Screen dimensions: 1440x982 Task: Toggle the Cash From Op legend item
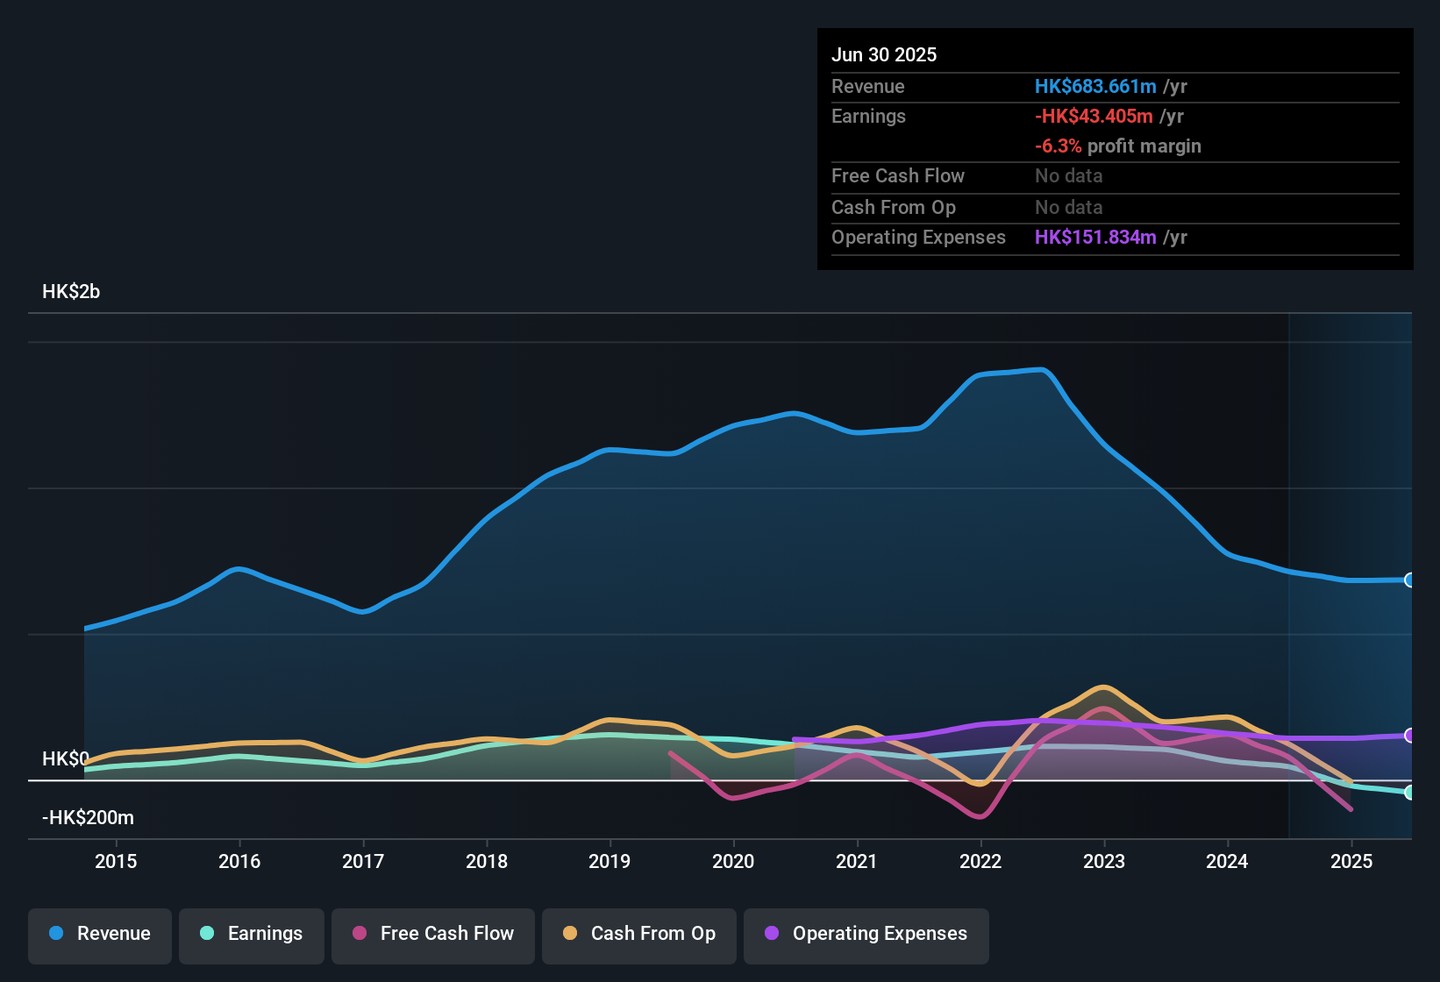(x=639, y=934)
